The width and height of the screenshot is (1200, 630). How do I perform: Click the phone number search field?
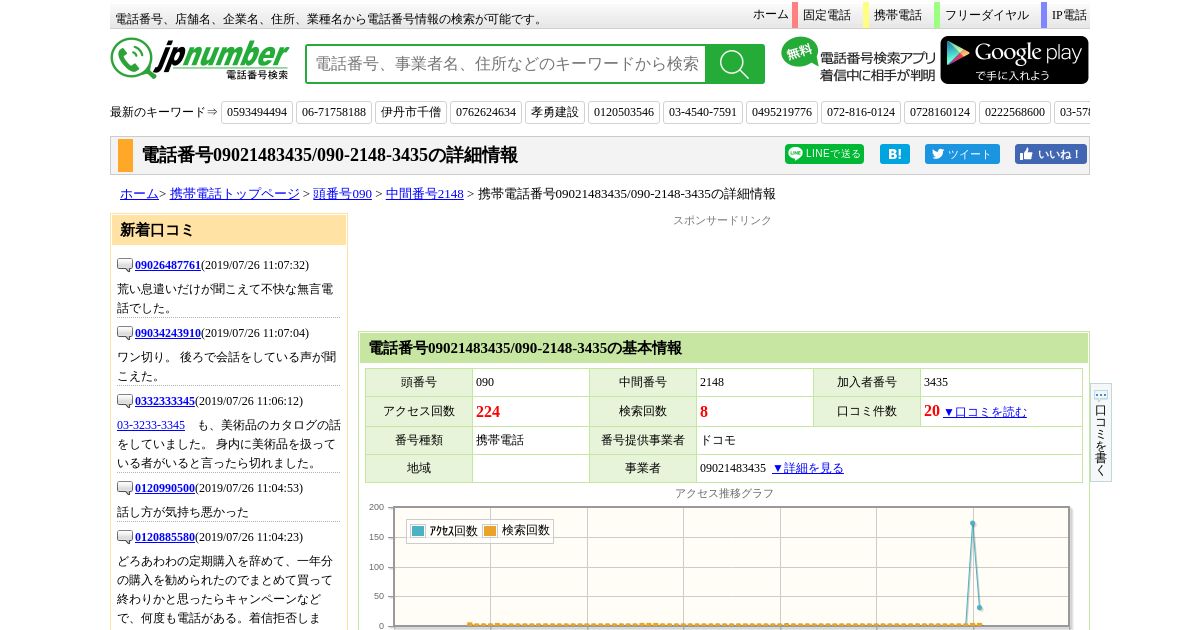pos(506,64)
